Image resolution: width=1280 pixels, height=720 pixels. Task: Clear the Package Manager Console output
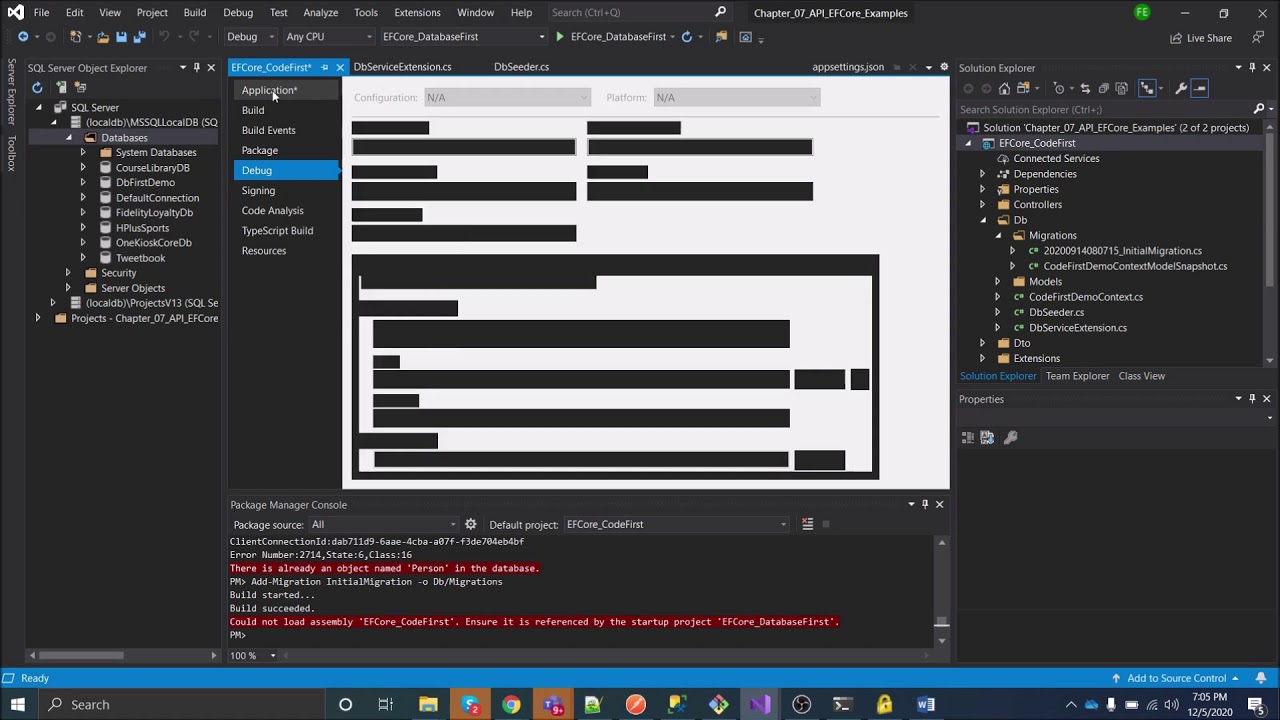807,524
